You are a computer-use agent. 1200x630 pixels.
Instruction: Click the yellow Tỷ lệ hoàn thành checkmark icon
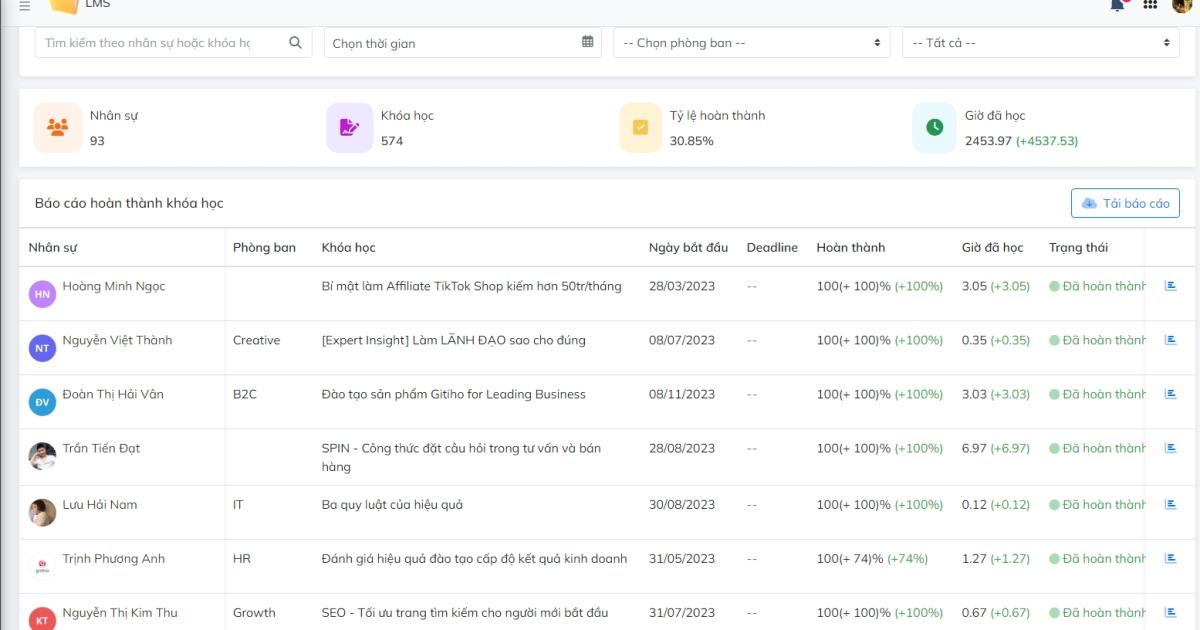click(x=640, y=127)
